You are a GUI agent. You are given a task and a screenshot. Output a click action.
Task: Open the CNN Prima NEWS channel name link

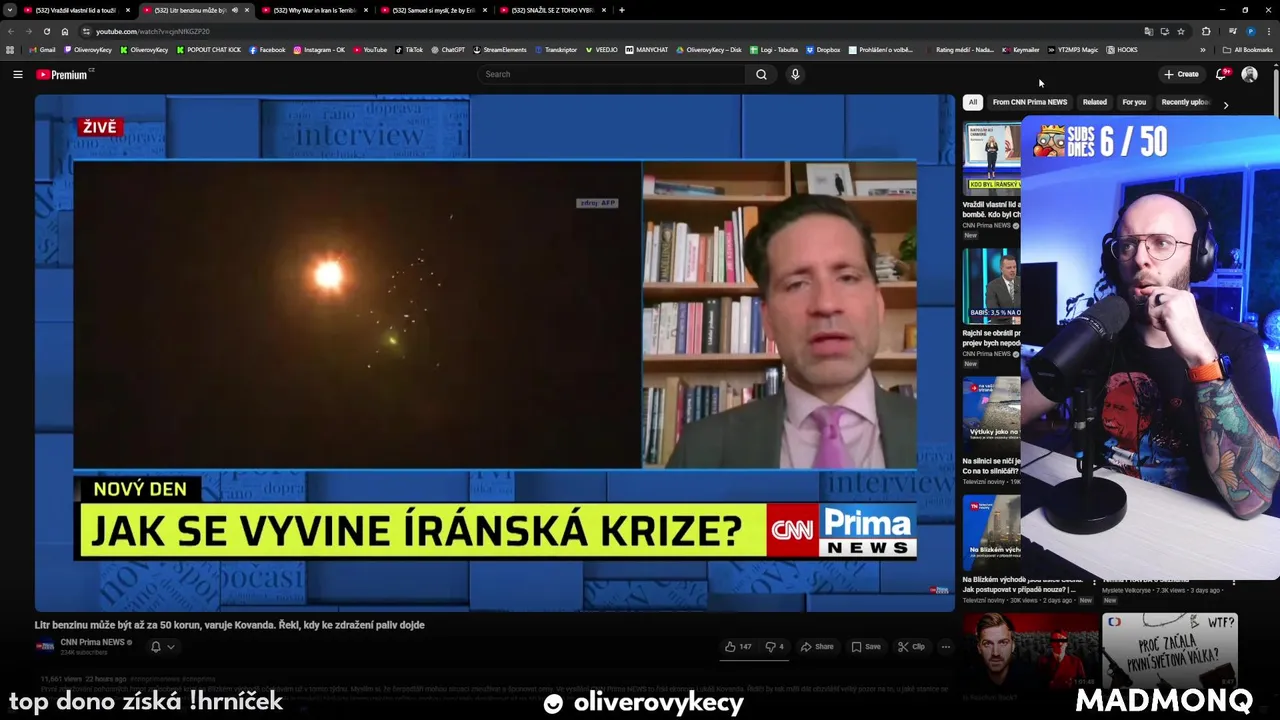point(93,642)
